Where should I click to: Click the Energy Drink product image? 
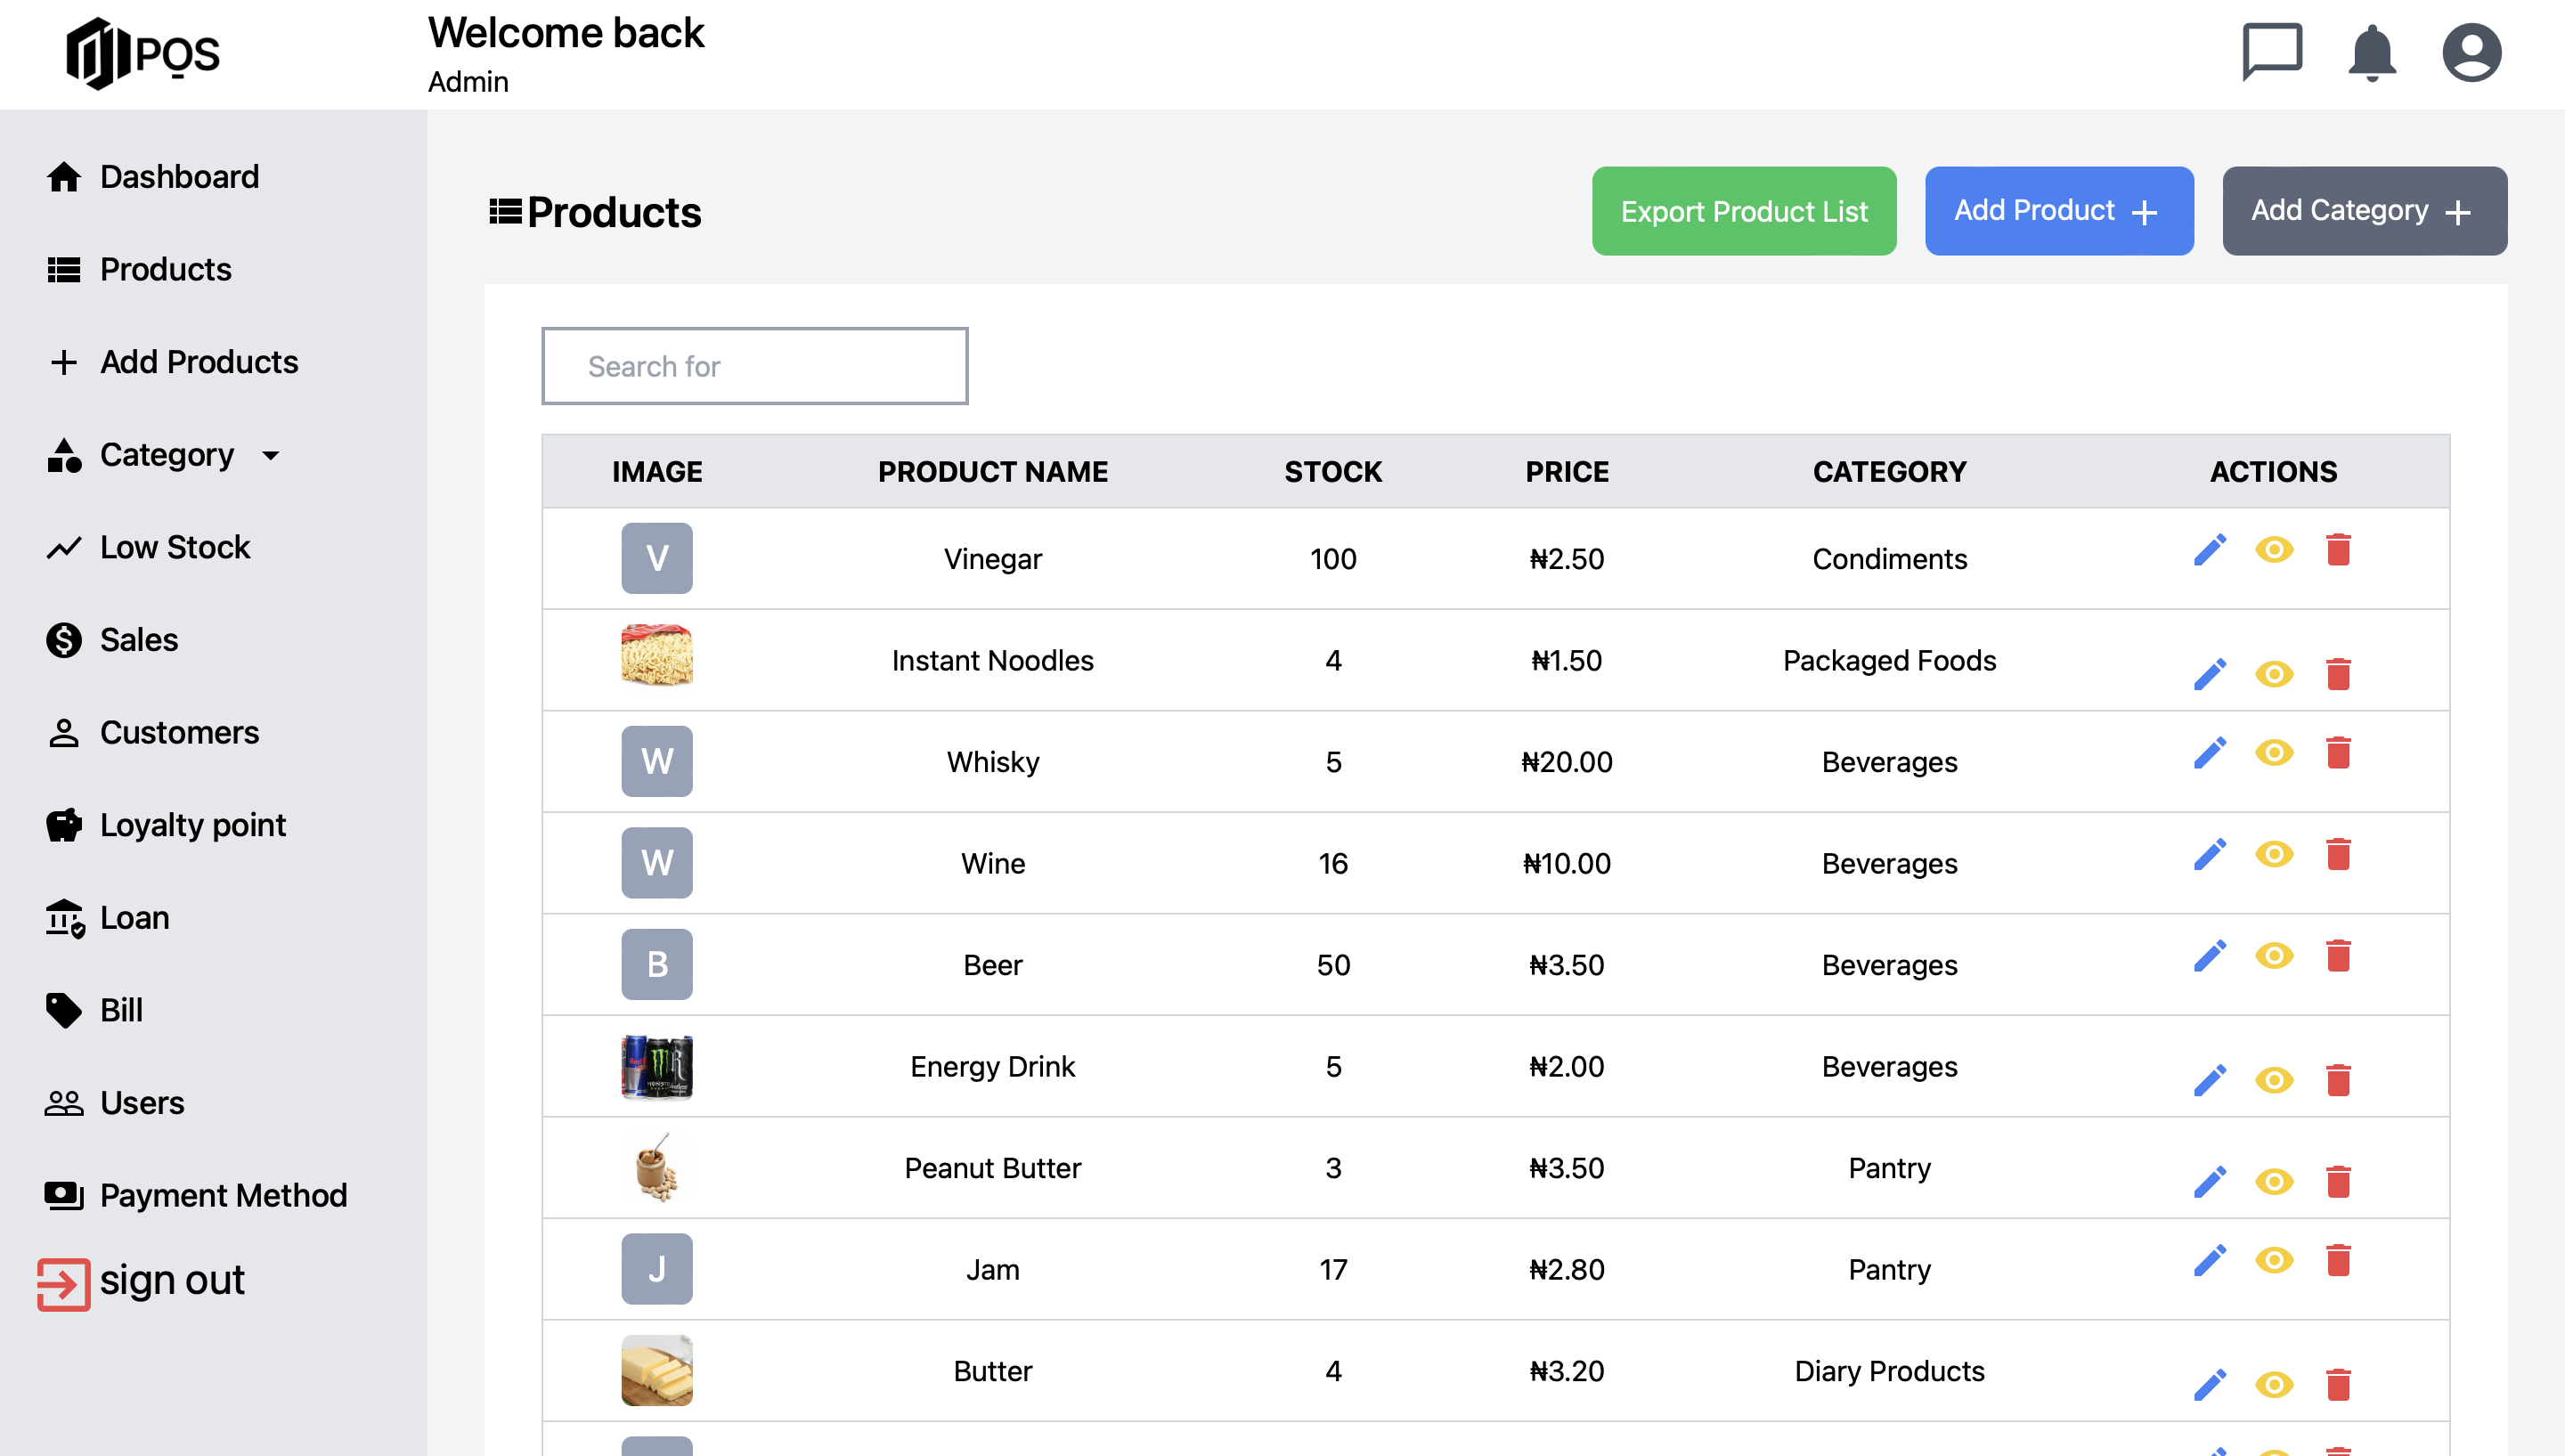coord(657,1067)
